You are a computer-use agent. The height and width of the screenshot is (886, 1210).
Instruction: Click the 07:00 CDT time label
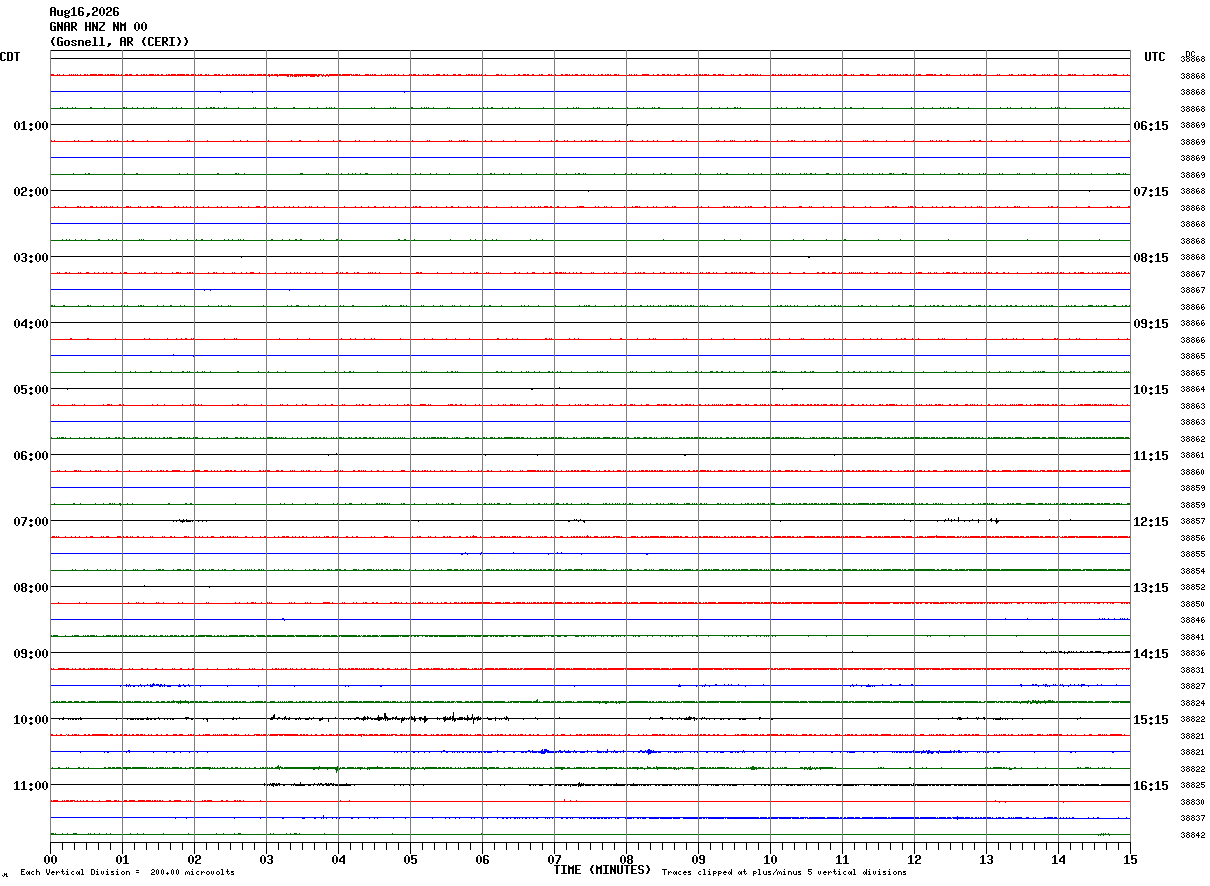pyautogui.click(x=30, y=522)
